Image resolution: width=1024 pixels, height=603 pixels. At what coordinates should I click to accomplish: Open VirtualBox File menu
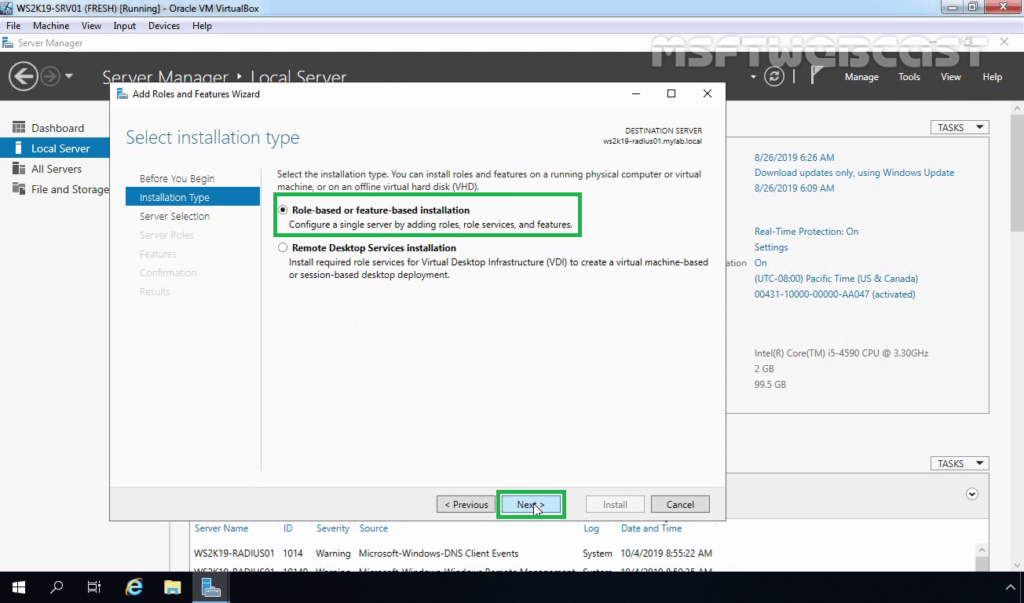13,25
